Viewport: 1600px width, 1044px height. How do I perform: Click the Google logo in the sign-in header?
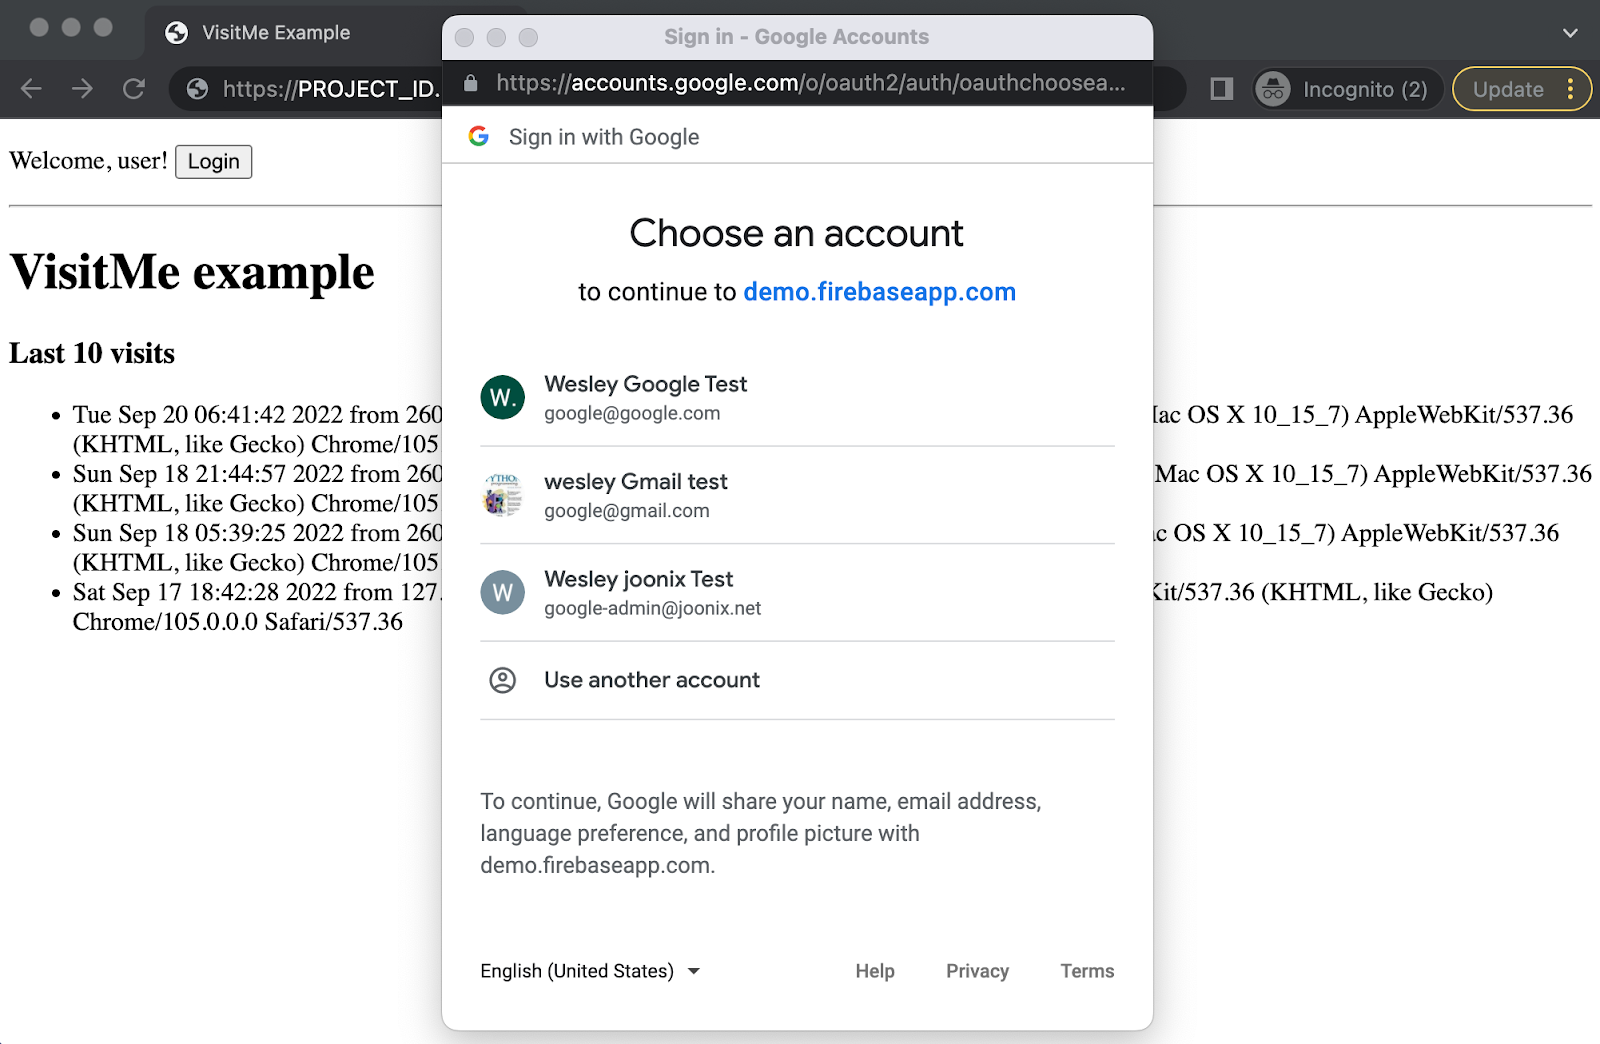click(479, 137)
